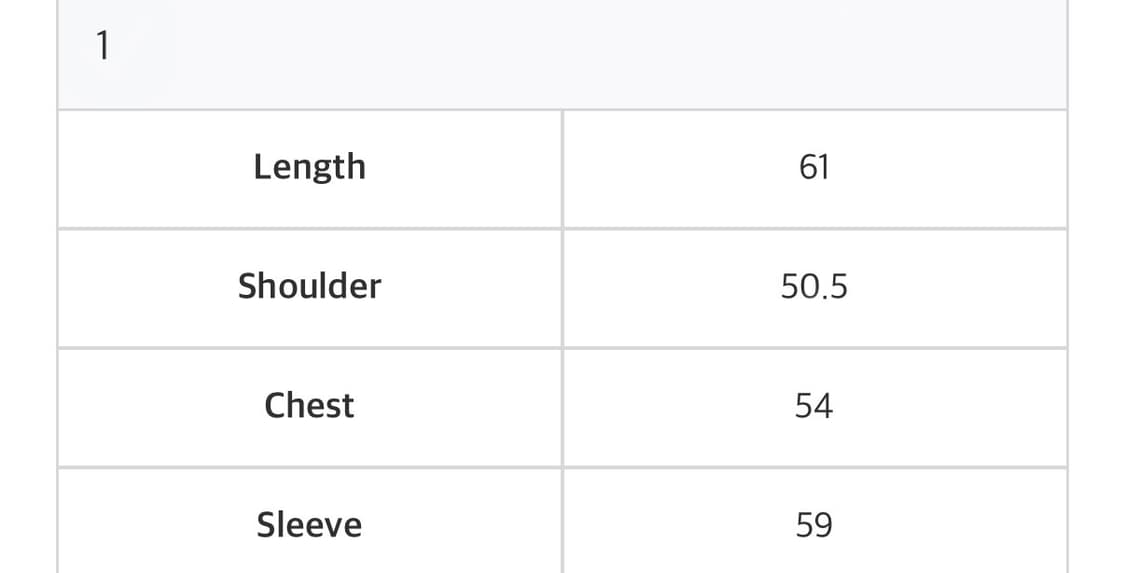The height and width of the screenshot is (573, 1125).
Task: Click the Length value 61
Action: click(x=814, y=167)
